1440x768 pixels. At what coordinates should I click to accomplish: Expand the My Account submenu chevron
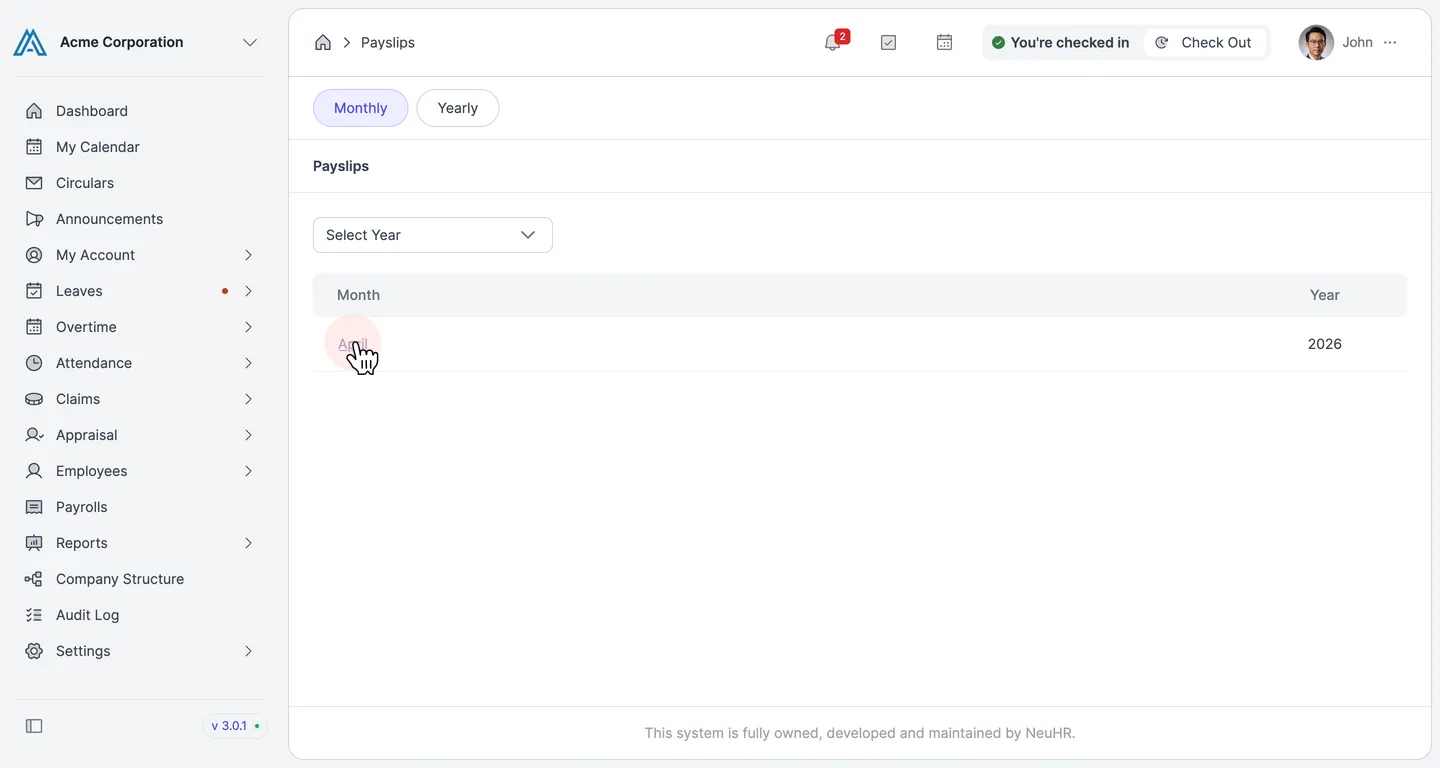[248, 255]
